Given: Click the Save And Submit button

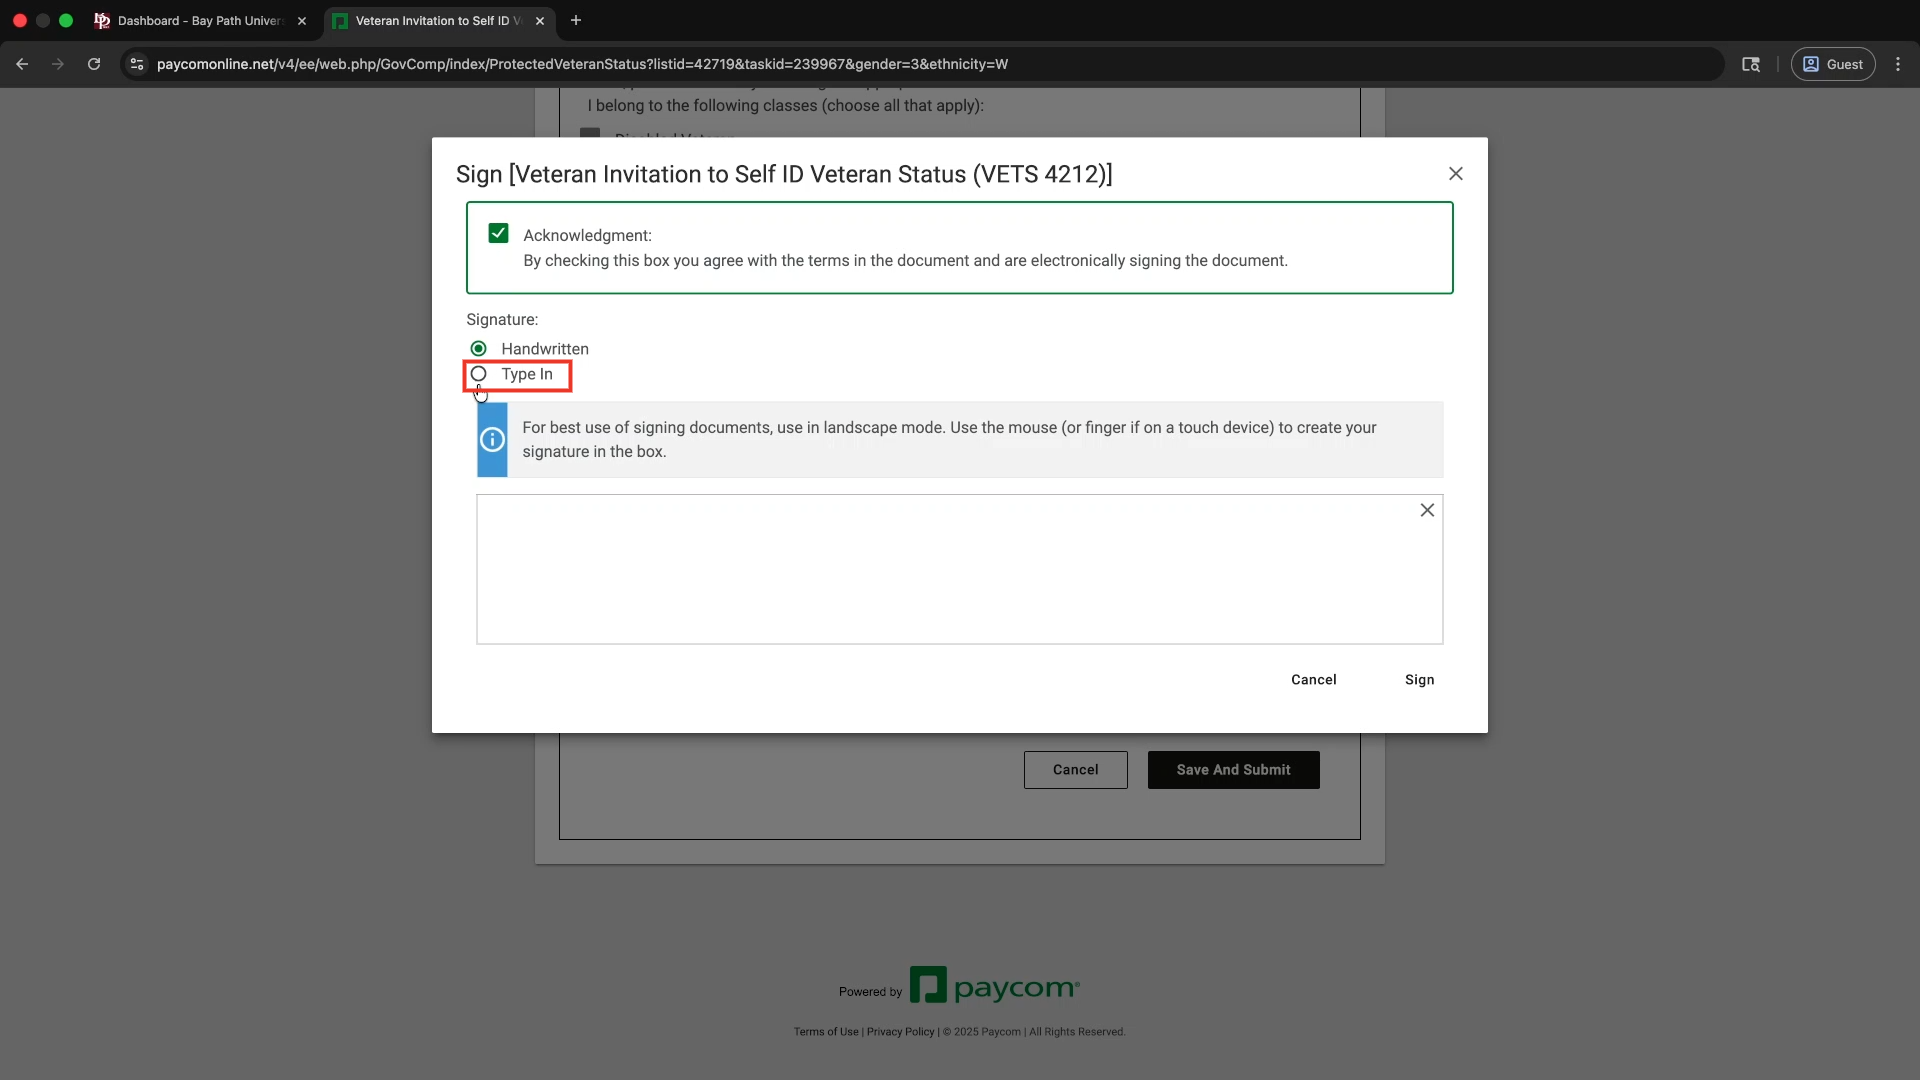Looking at the screenshot, I should [1233, 770].
